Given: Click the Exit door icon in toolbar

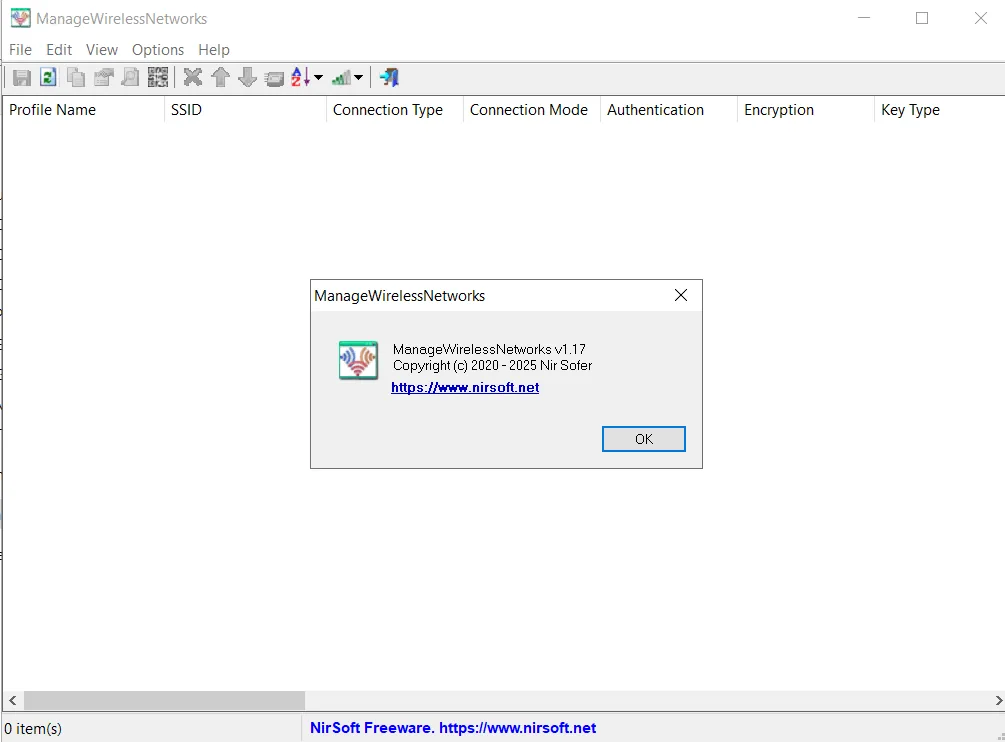Looking at the screenshot, I should [x=389, y=78].
